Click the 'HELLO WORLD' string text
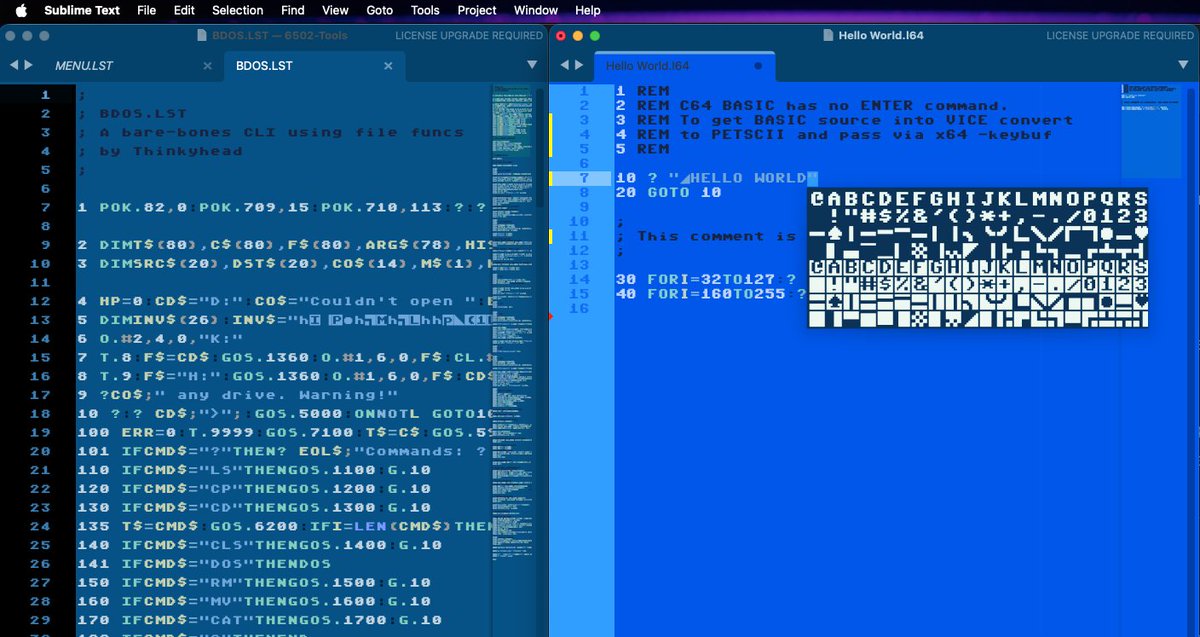1200x637 pixels. (748, 178)
